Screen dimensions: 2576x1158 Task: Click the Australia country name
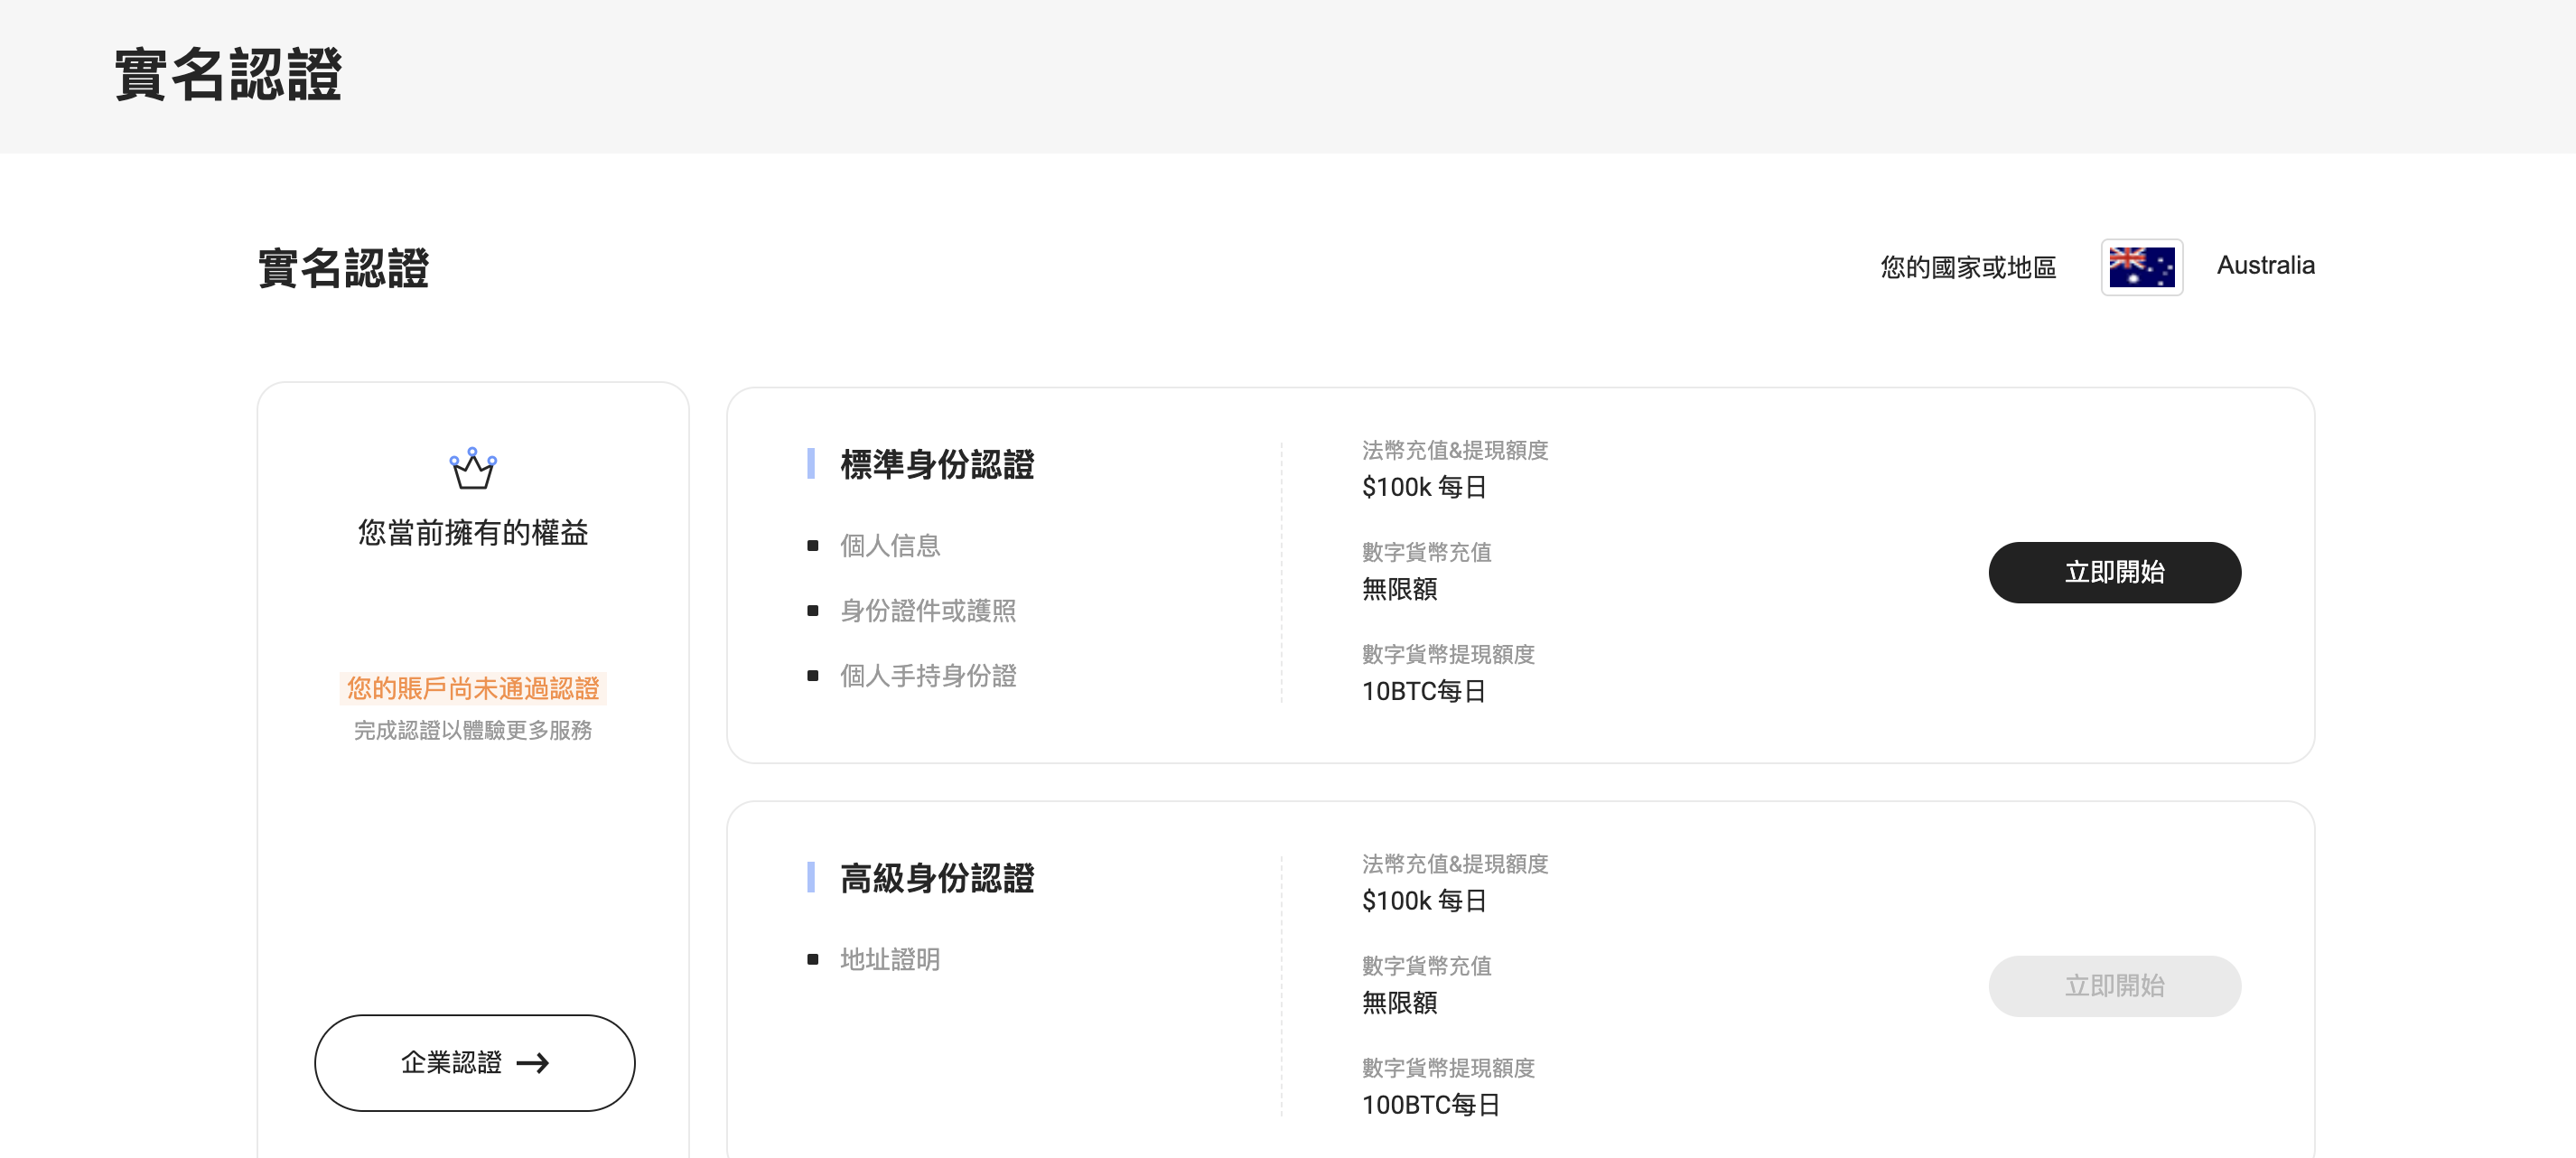coord(2265,265)
